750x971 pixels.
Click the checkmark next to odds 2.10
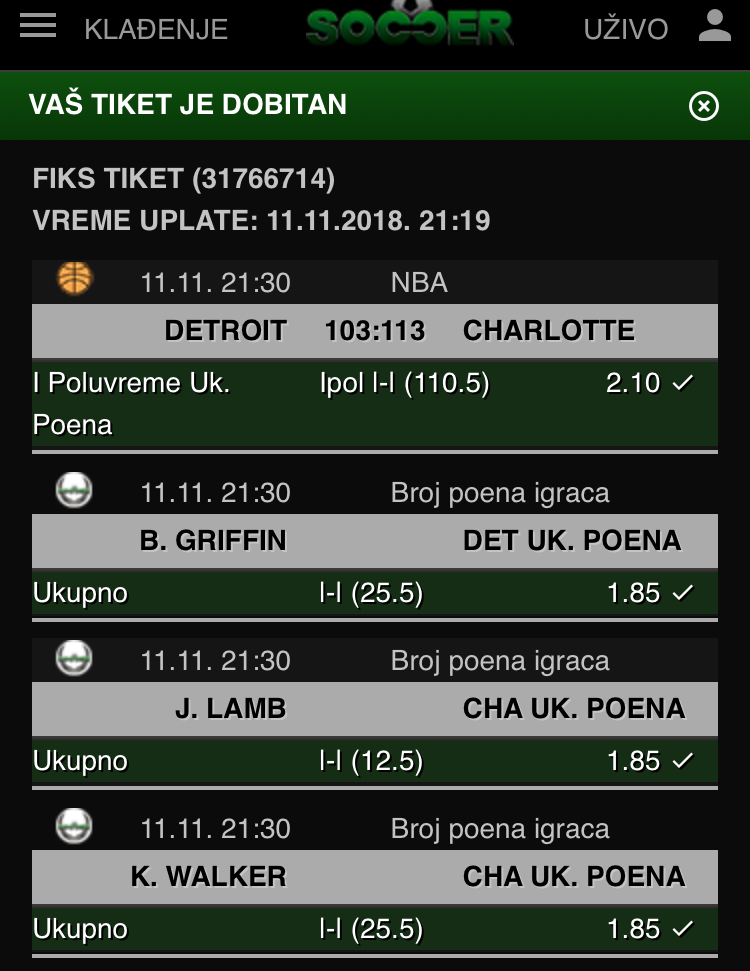click(x=683, y=383)
